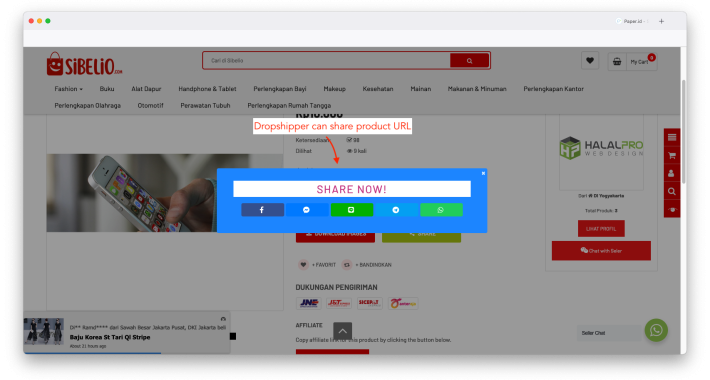Open Baju Korea St Tari Ql Stripe notification
Screen dimensions: 710x380
coord(110,337)
